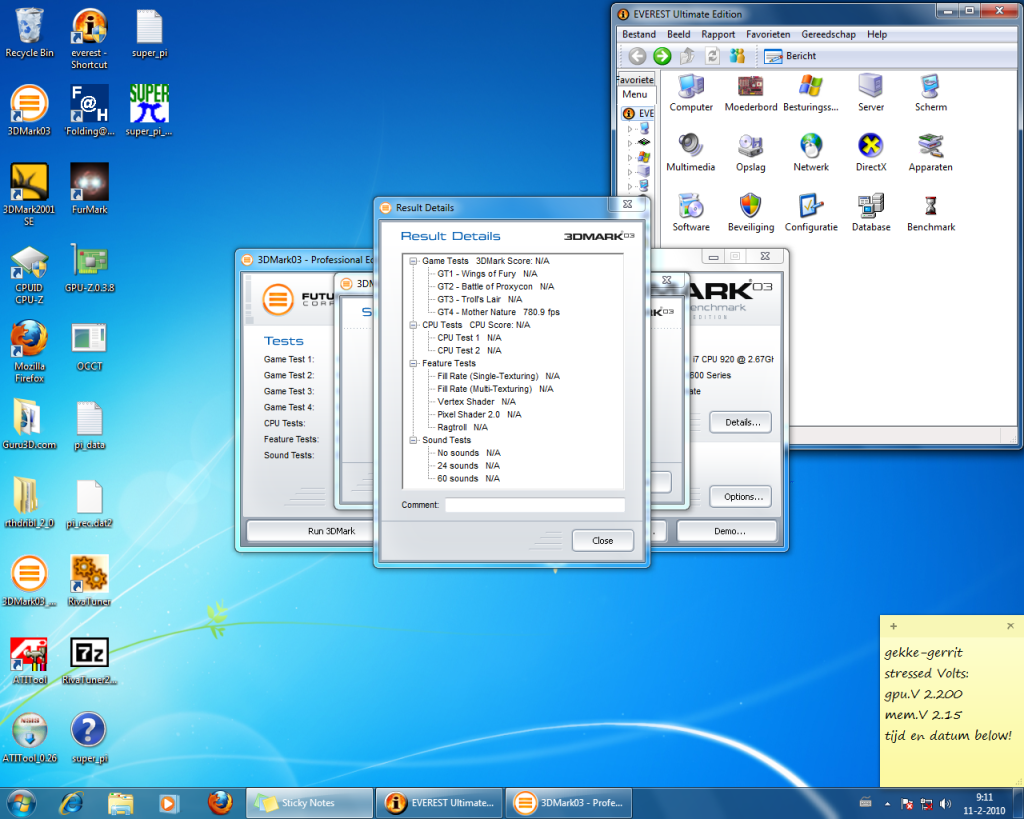
Task: Open the Netwerk category icon
Action: (810, 153)
